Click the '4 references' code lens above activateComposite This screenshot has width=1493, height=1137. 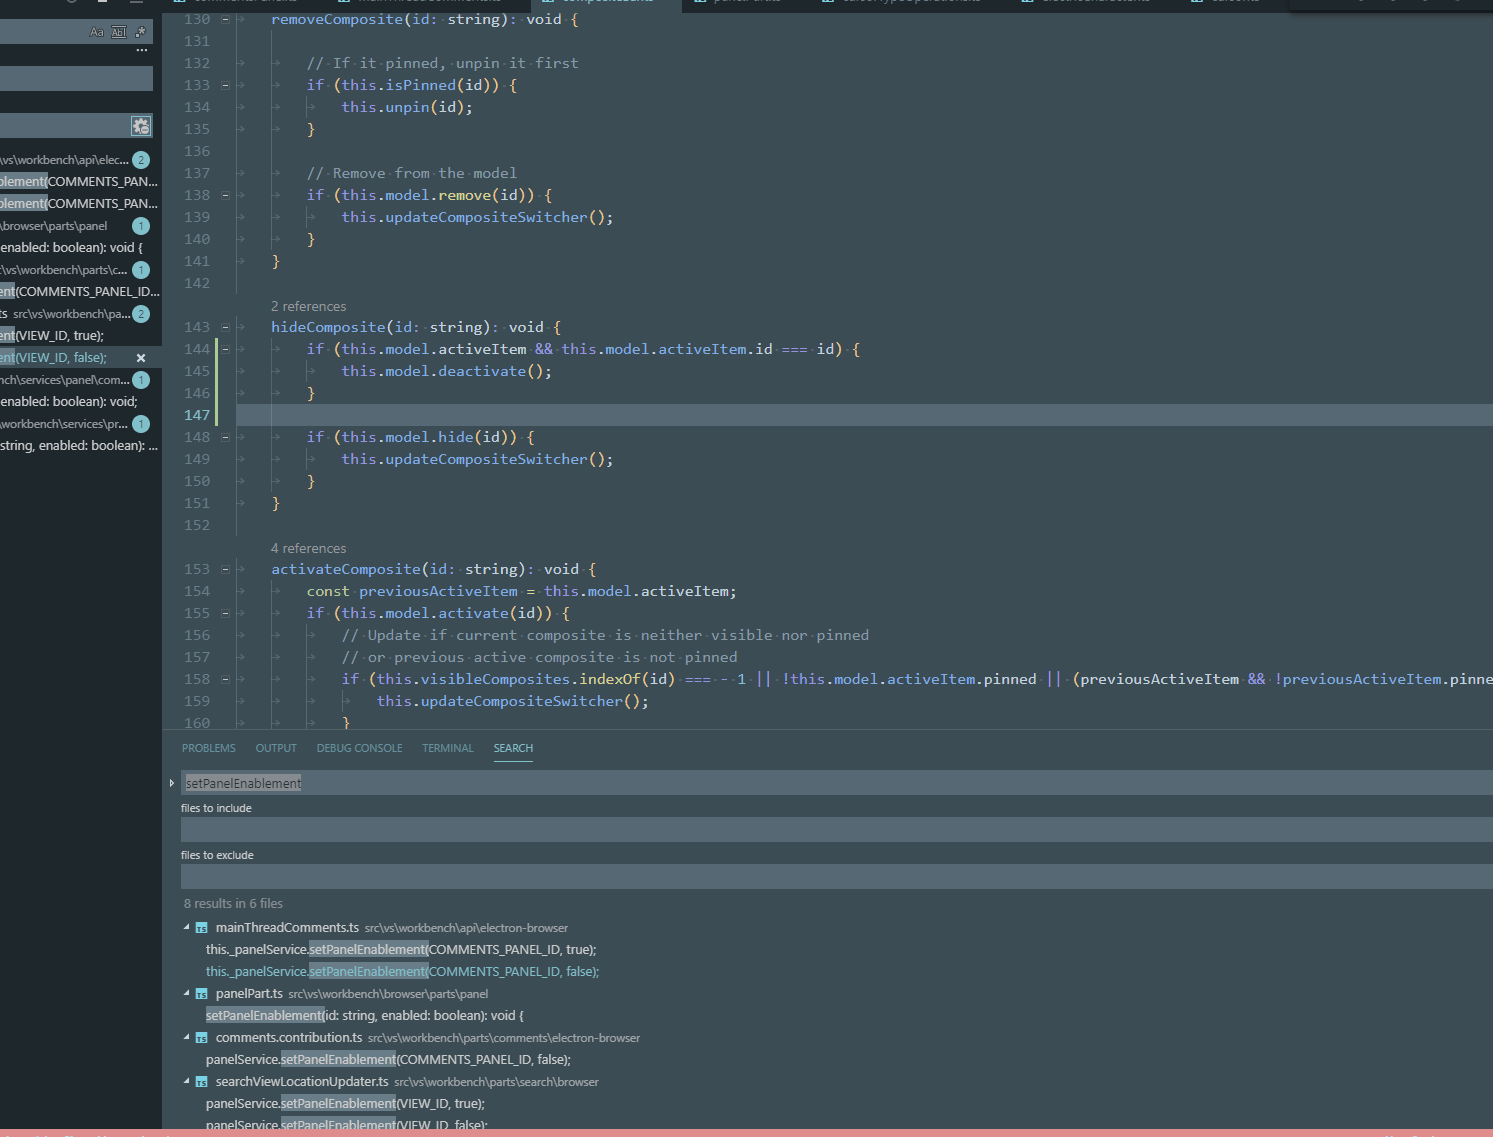[x=308, y=548]
